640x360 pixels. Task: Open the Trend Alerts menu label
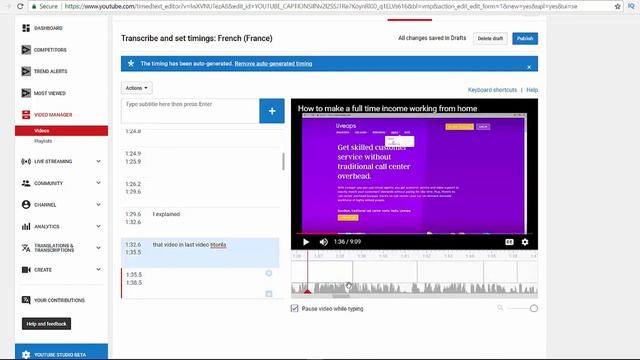click(x=51, y=71)
